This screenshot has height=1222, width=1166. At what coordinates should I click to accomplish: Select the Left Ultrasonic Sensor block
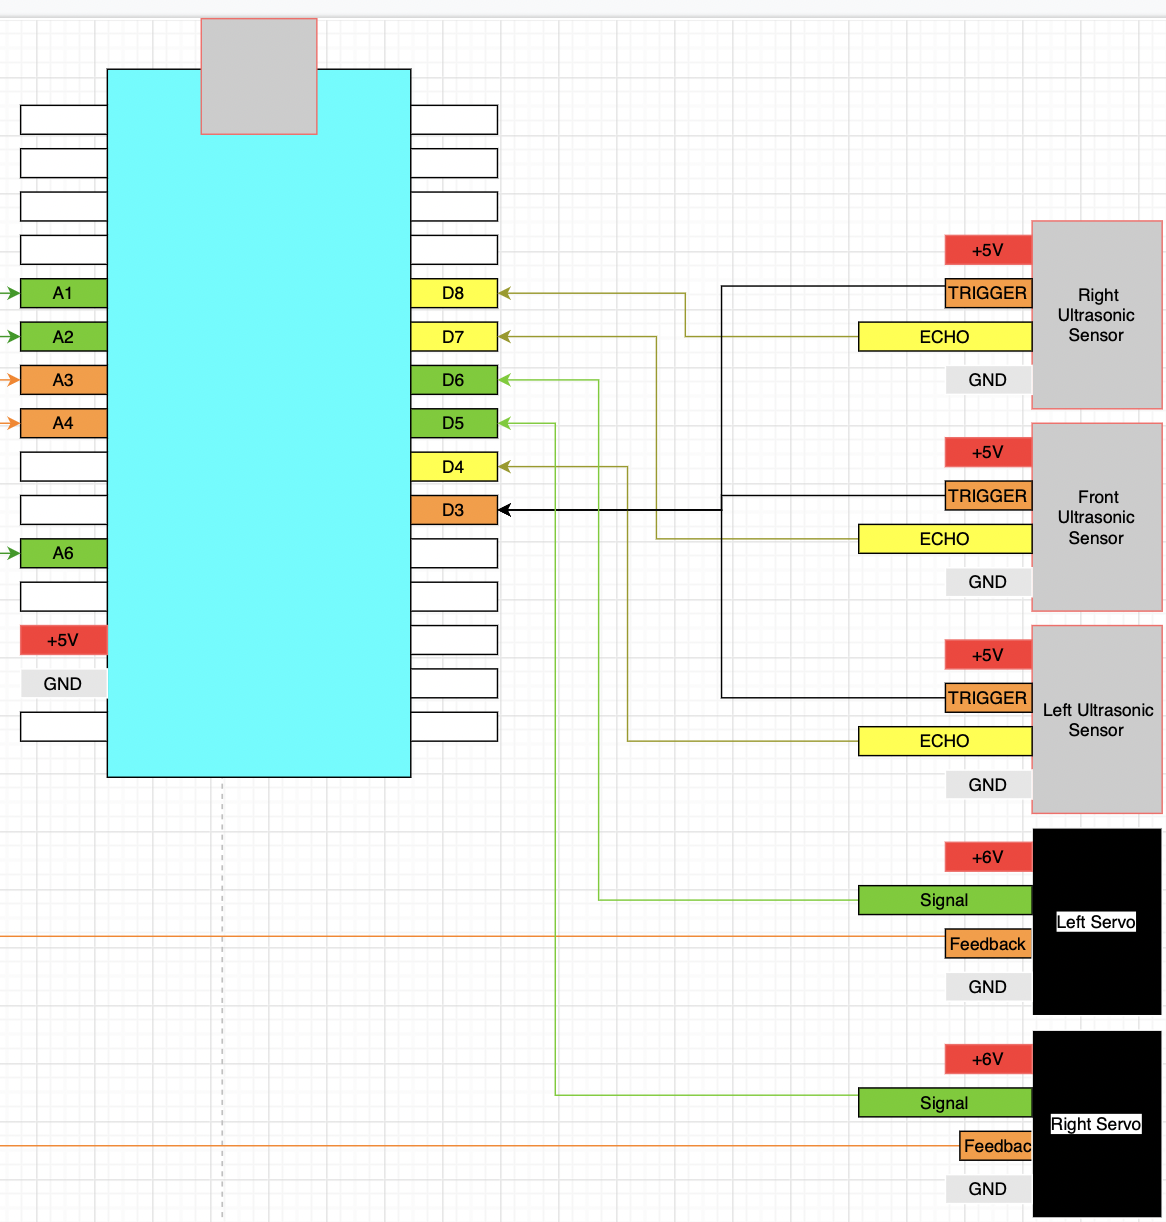(1097, 720)
